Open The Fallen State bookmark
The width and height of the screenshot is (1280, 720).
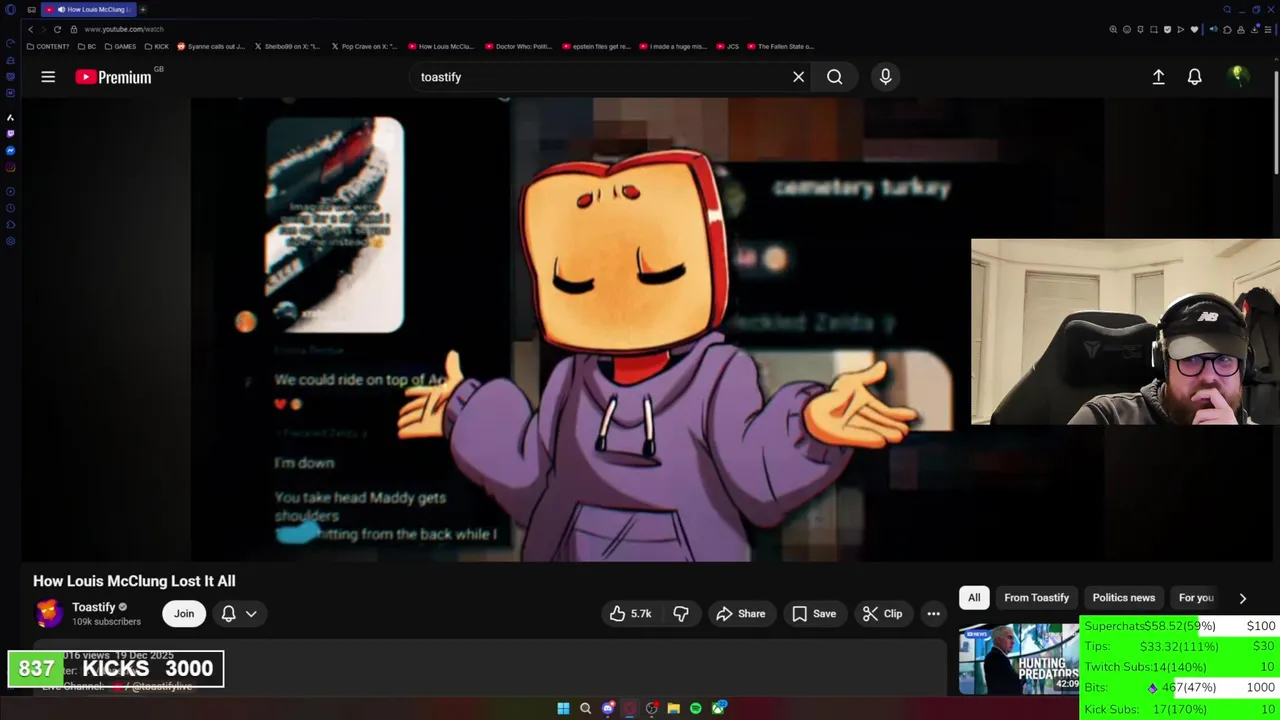click(x=781, y=46)
